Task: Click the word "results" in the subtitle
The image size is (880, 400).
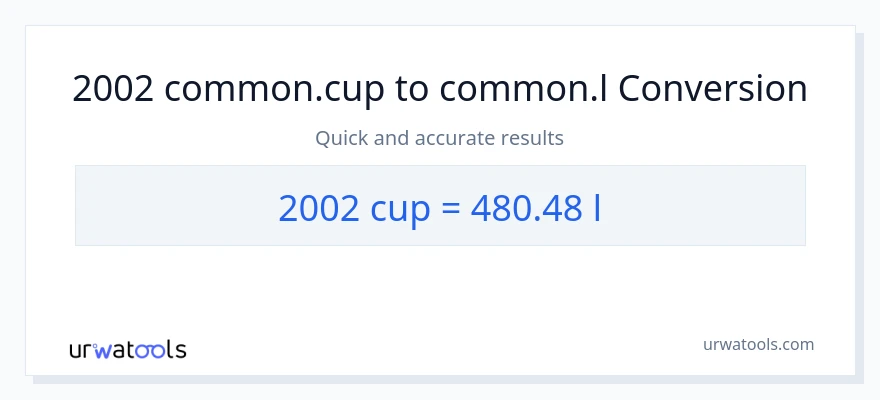Action: [533, 138]
